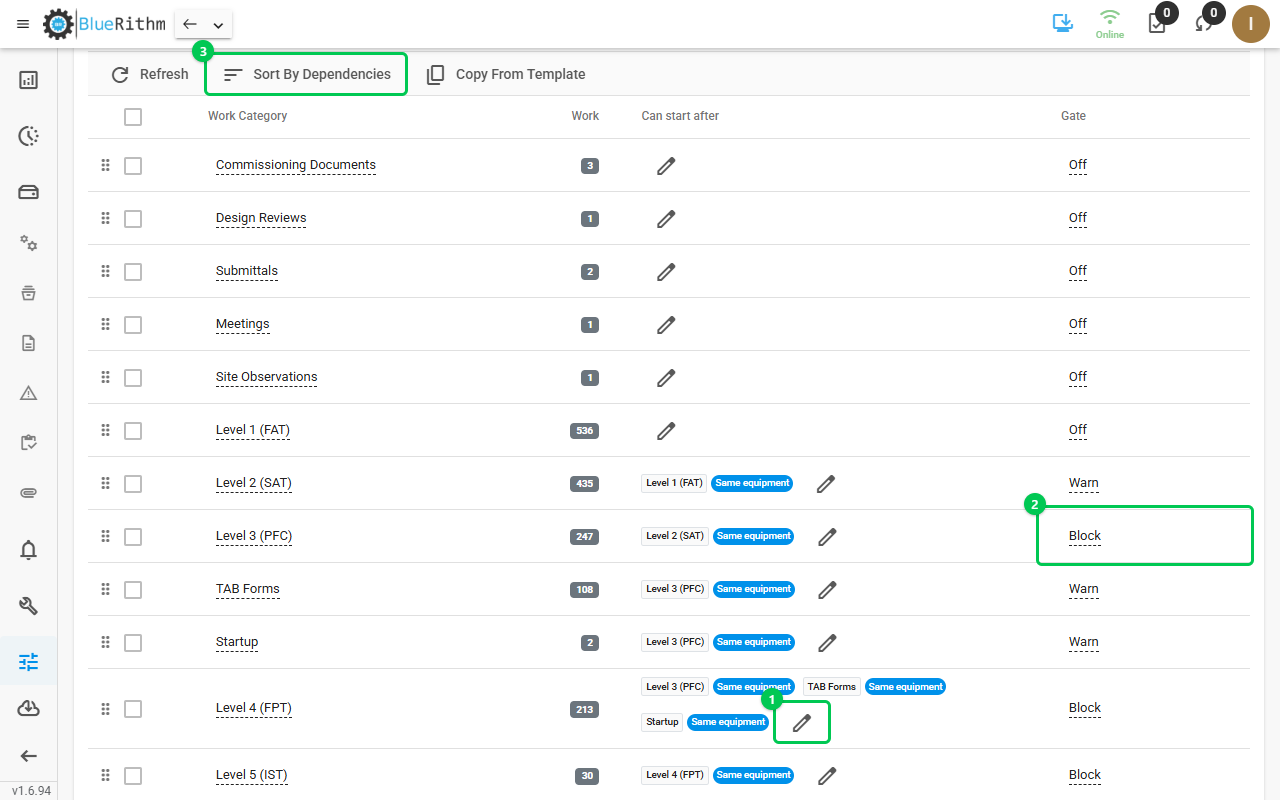Click the BlueRithm gear logo

(x=59, y=24)
